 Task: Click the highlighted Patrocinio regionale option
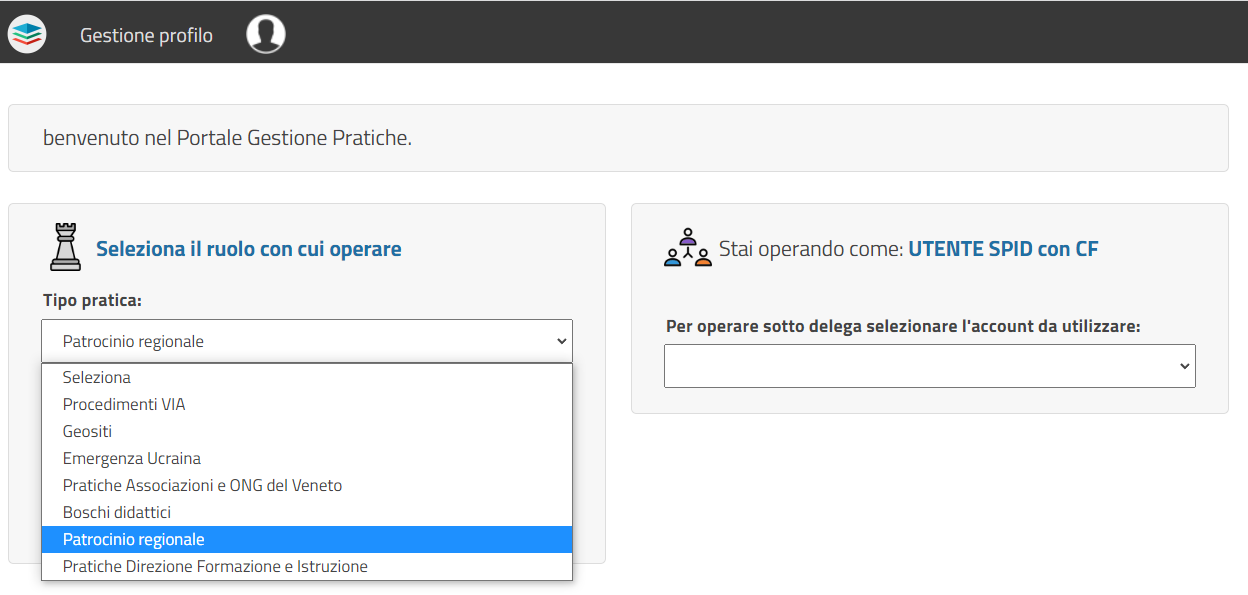(134, 540)
